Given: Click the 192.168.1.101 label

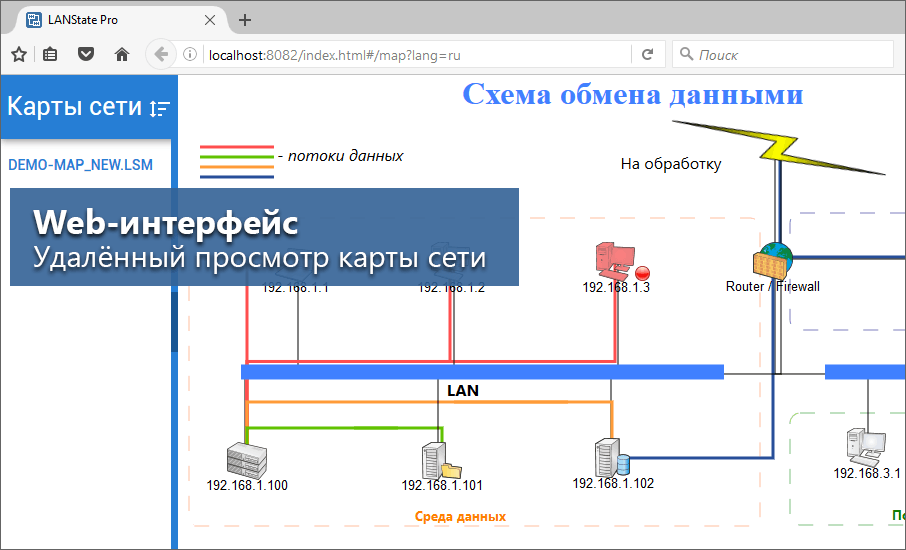Looking at the screenshot, I should tap(442, 486).
